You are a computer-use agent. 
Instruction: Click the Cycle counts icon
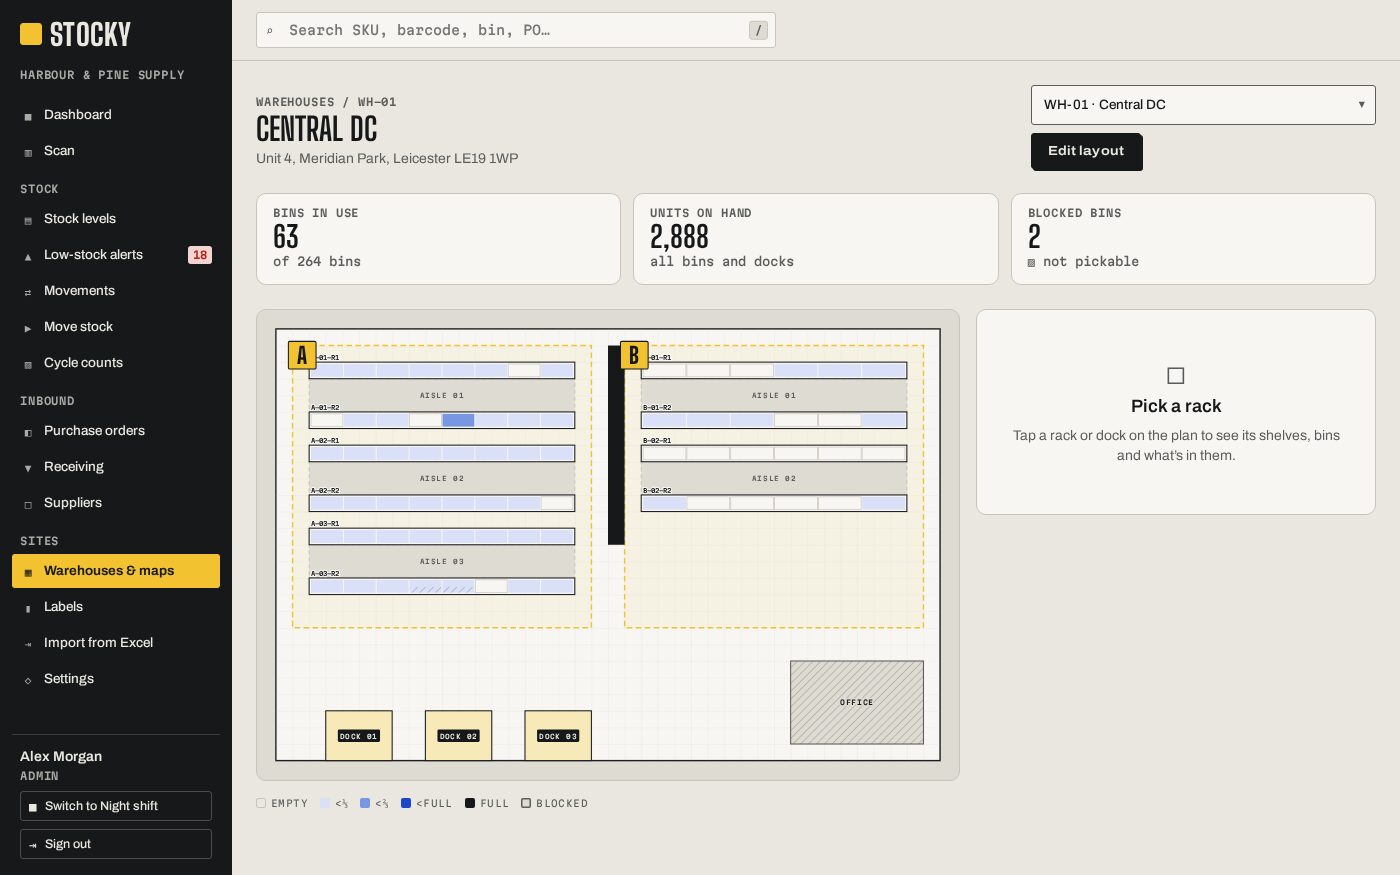(x=28, y=364)
